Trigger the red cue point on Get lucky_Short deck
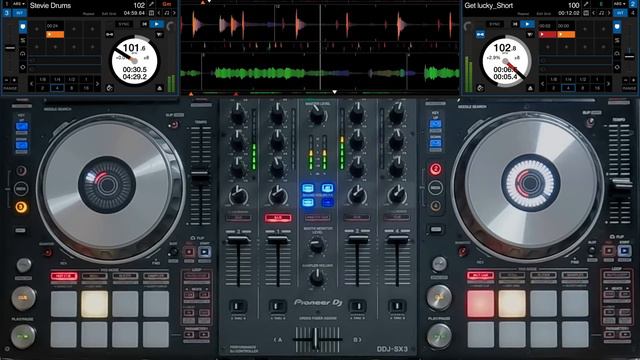Viewport: 640px width, 360px height. point(547,34)
